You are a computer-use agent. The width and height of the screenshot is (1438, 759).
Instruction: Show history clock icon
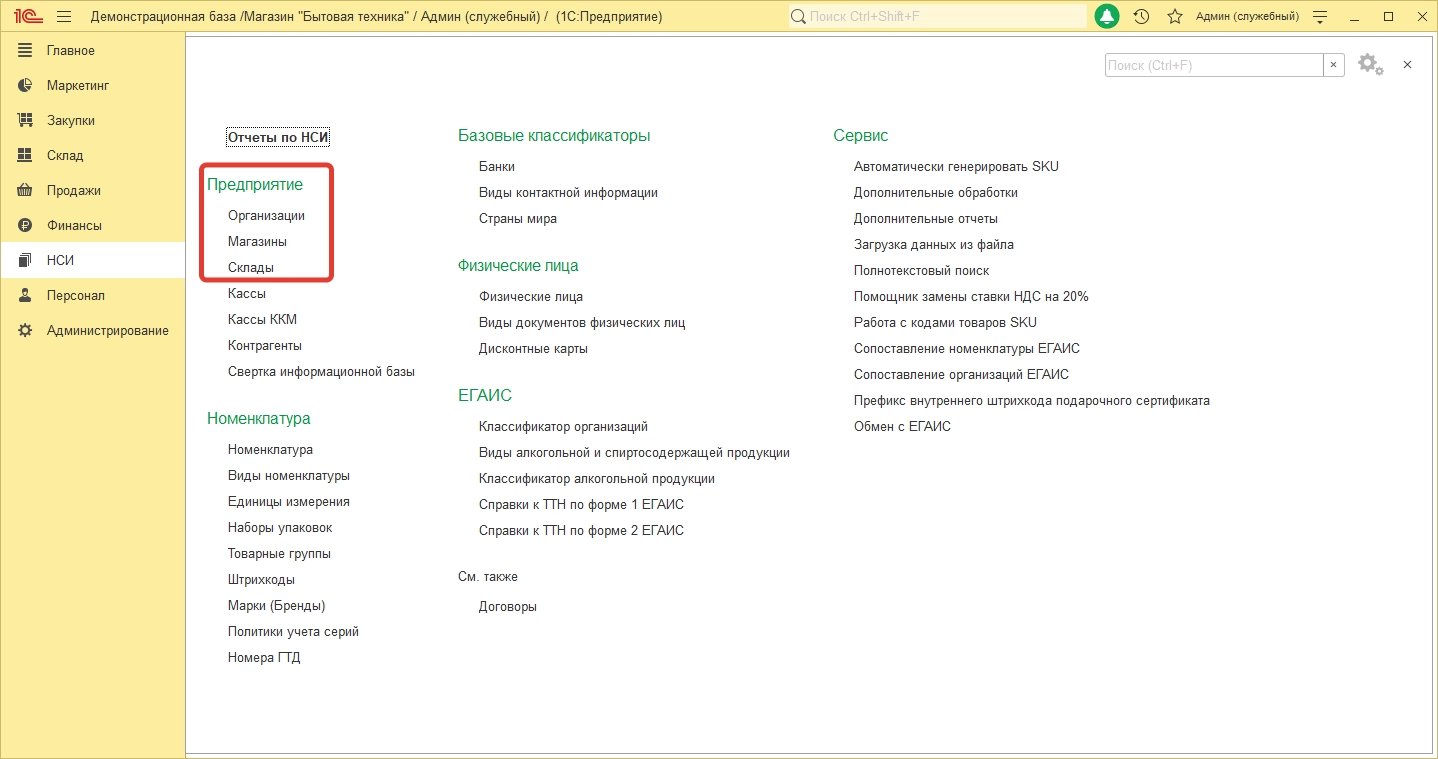[x=1142, y=17]
